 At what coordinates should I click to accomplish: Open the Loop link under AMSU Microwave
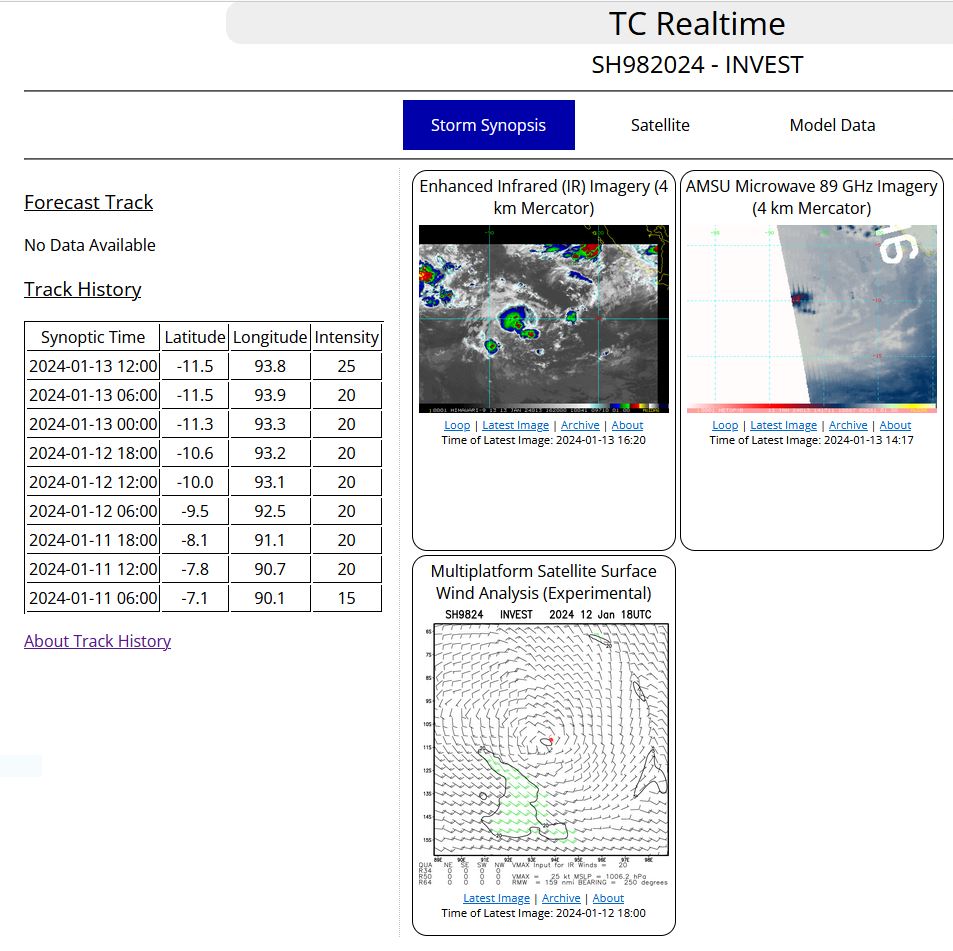click(725, 425)
